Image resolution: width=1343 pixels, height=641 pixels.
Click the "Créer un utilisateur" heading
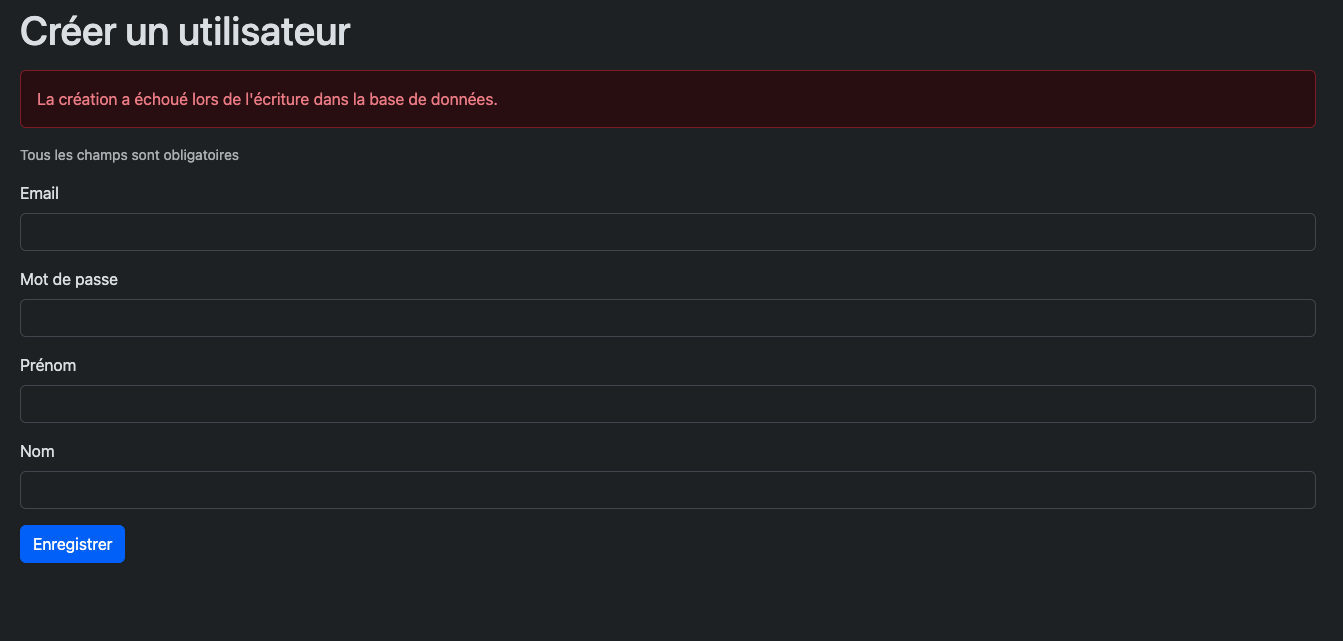tap(185, 32)
